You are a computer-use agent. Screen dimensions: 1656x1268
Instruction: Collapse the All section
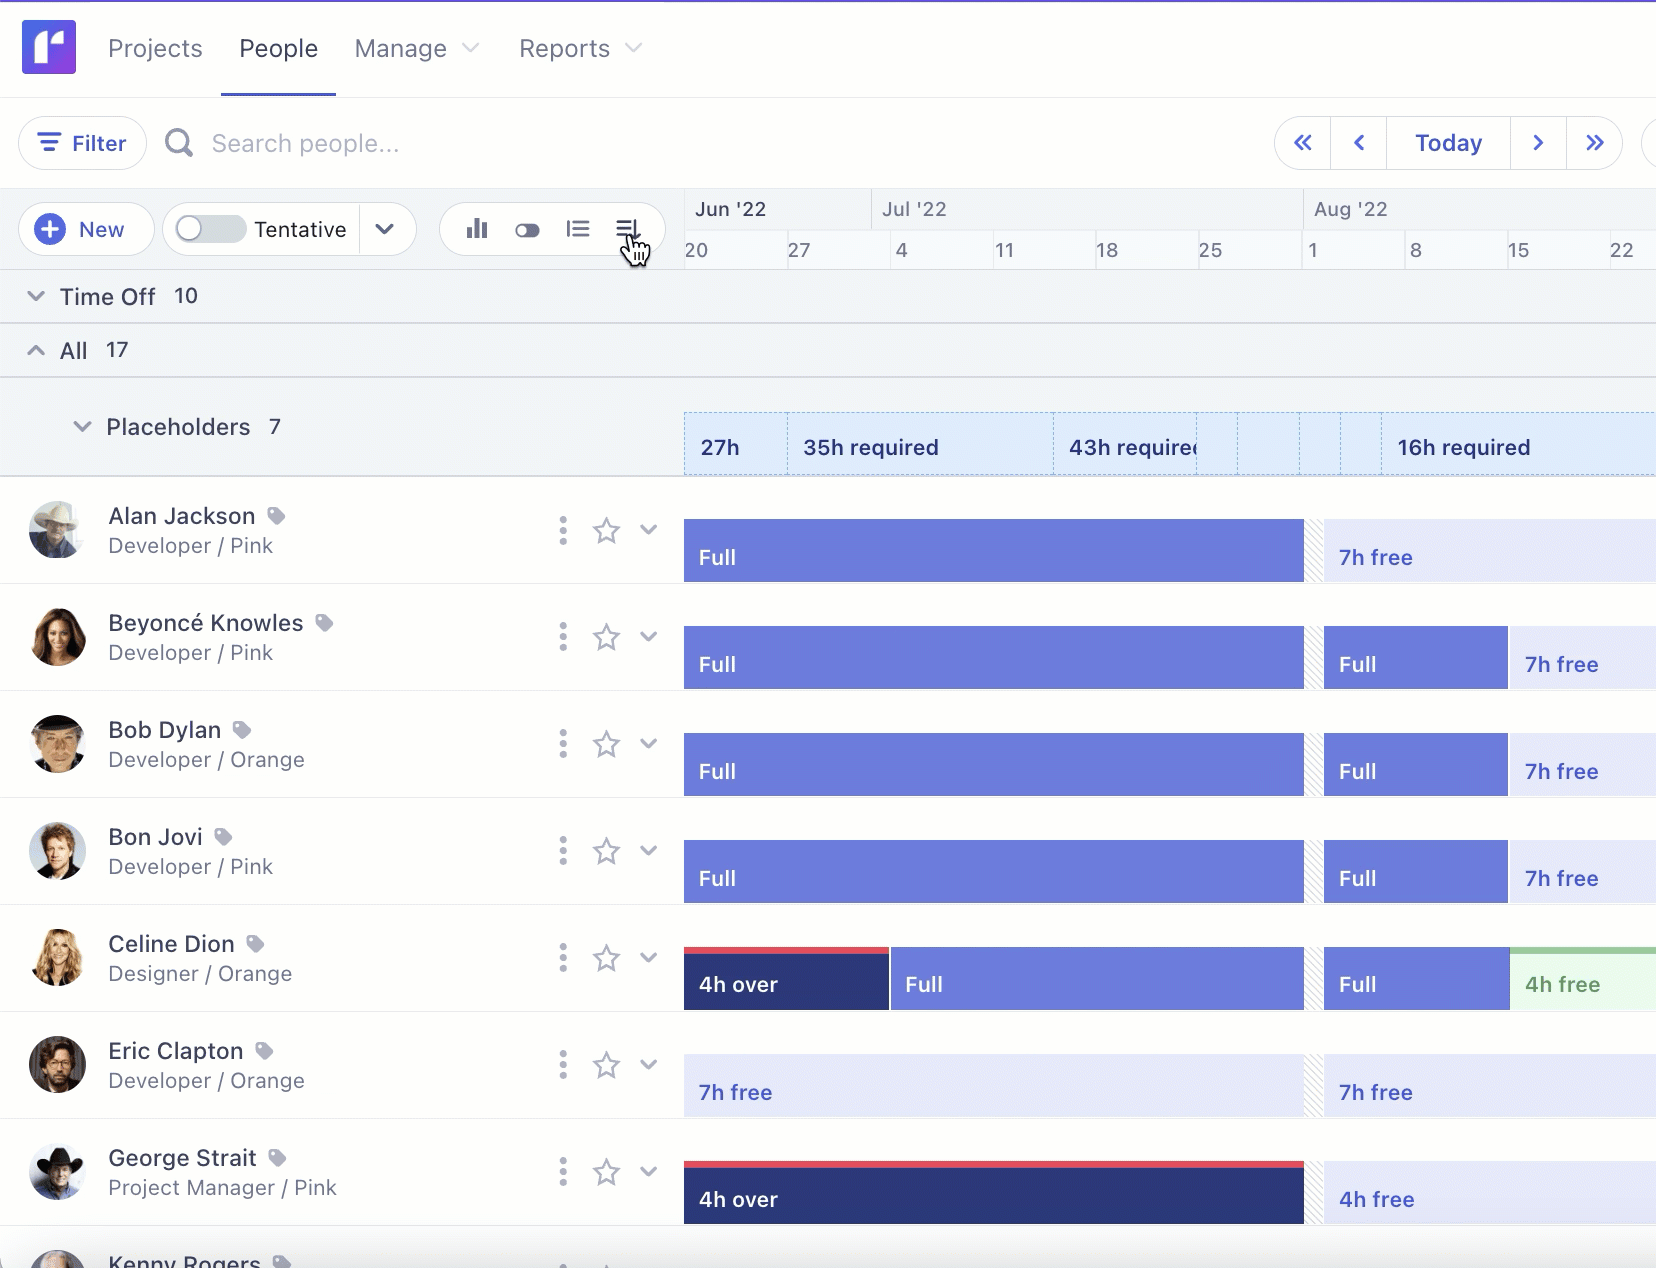(36, 350)
